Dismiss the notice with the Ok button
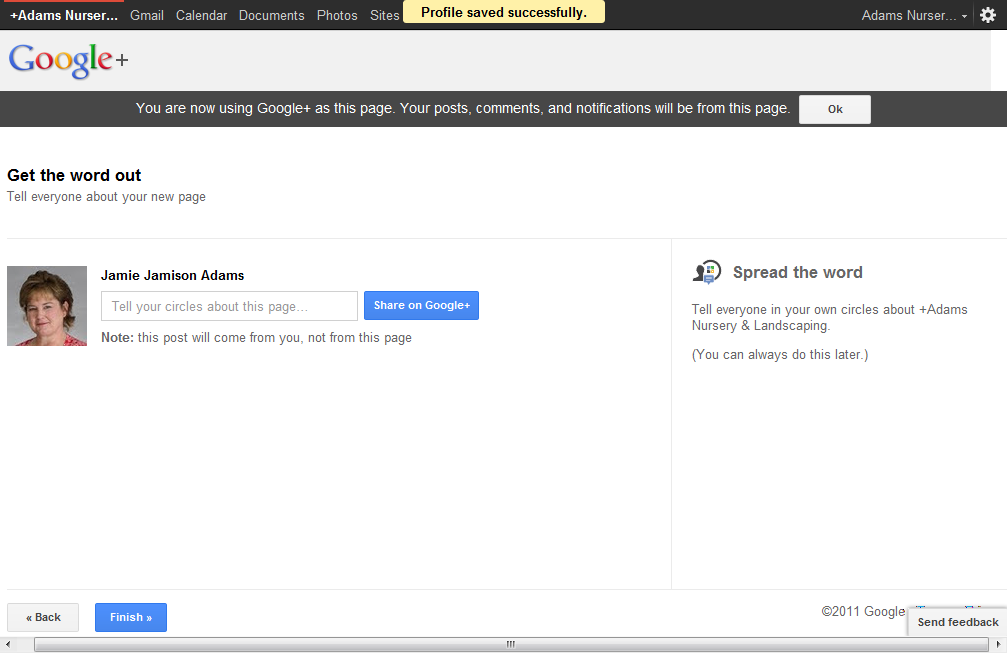Image resolution: width=1007 pixels, height=653 pixels. pos(835,109)
